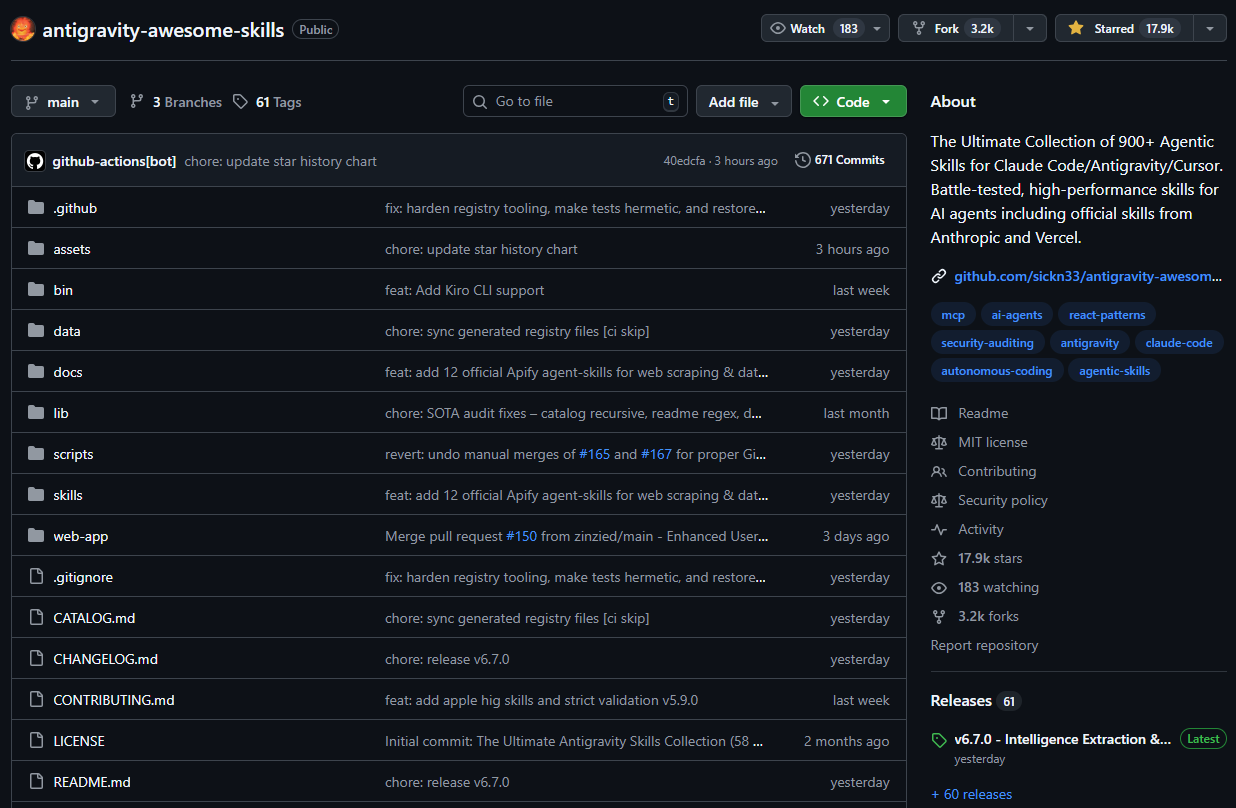This screenshot has width=1236, height=808.
Task: Focus the Go to file search box
Action: pyautogui.click(x=575, y=101)
